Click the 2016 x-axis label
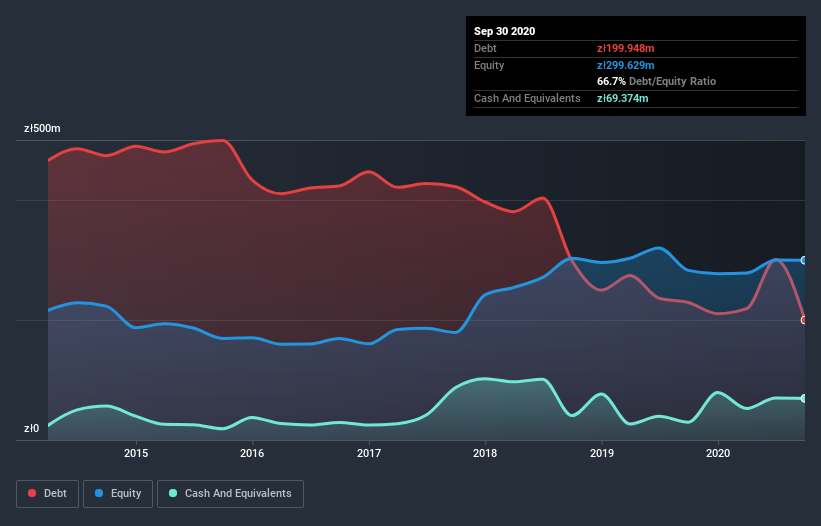 (x=252, y=453)
